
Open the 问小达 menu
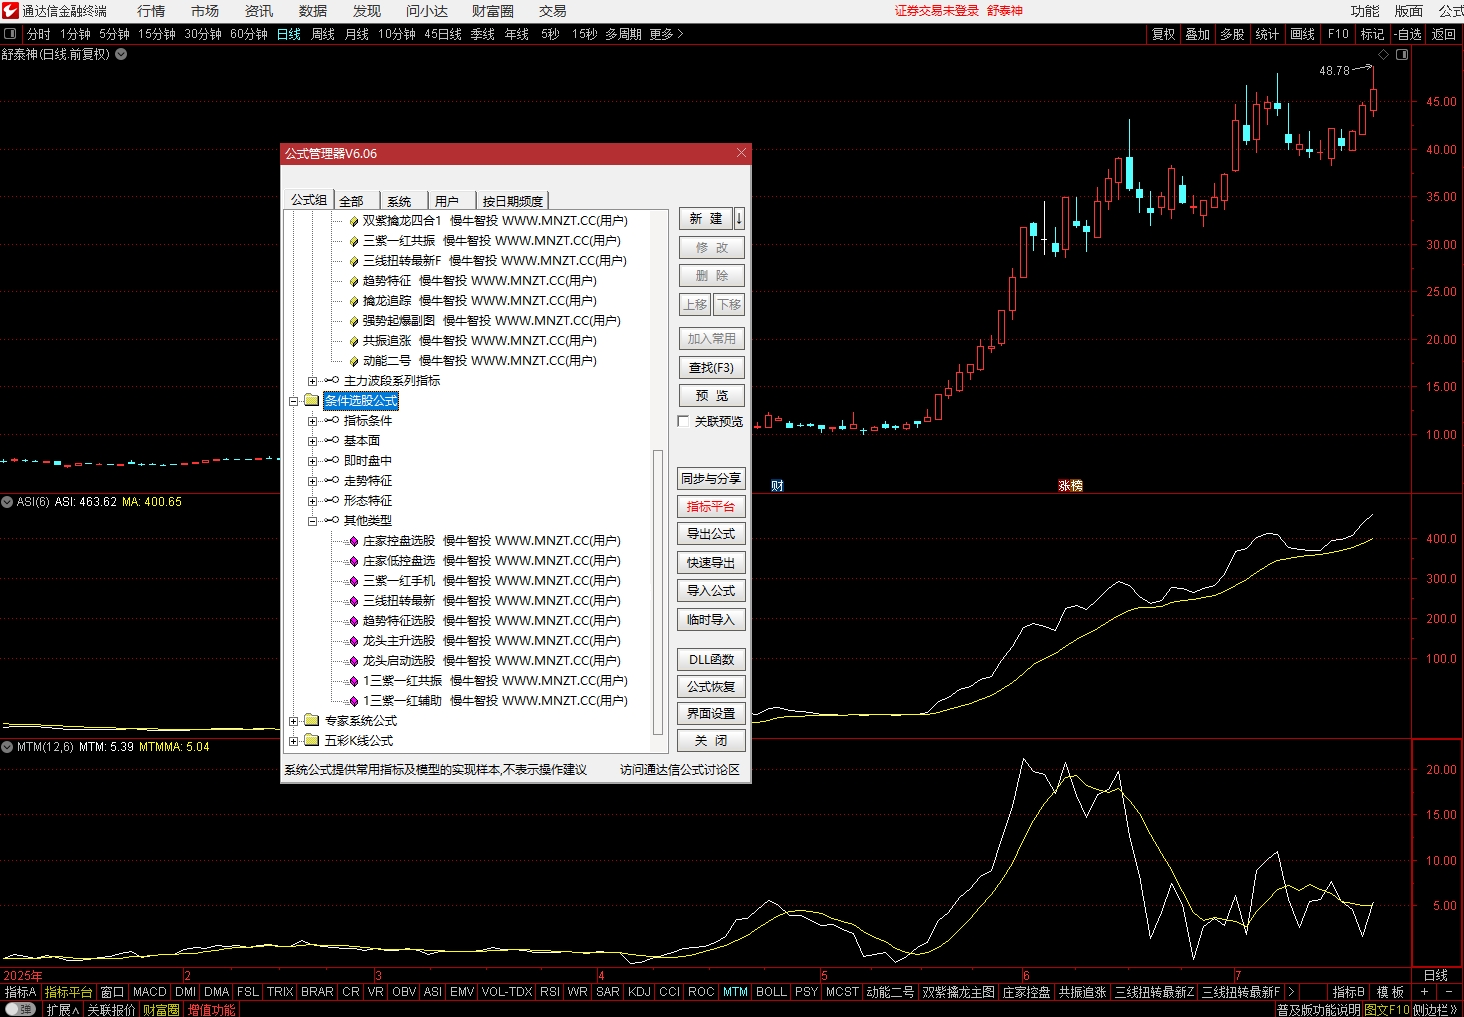click(x=427, y=11)
